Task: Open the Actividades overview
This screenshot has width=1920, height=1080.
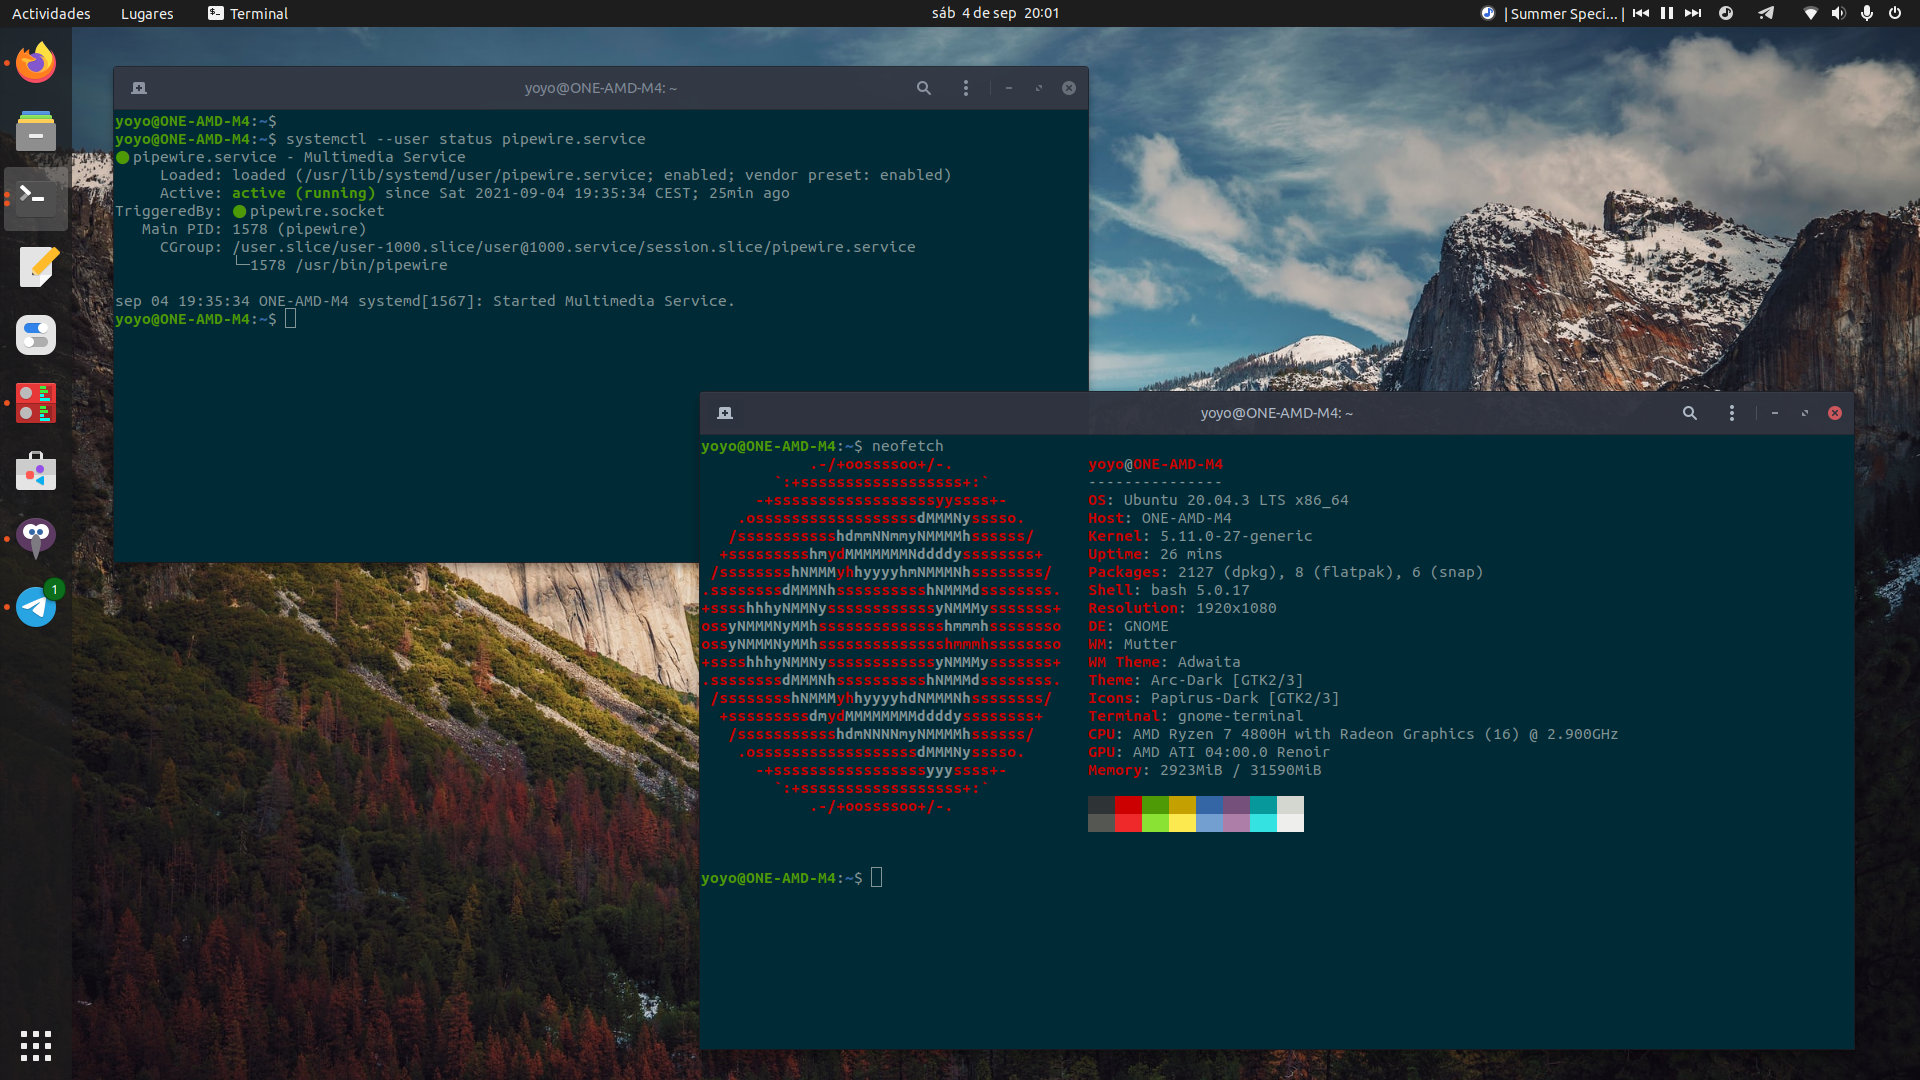Action: [51, 13]
